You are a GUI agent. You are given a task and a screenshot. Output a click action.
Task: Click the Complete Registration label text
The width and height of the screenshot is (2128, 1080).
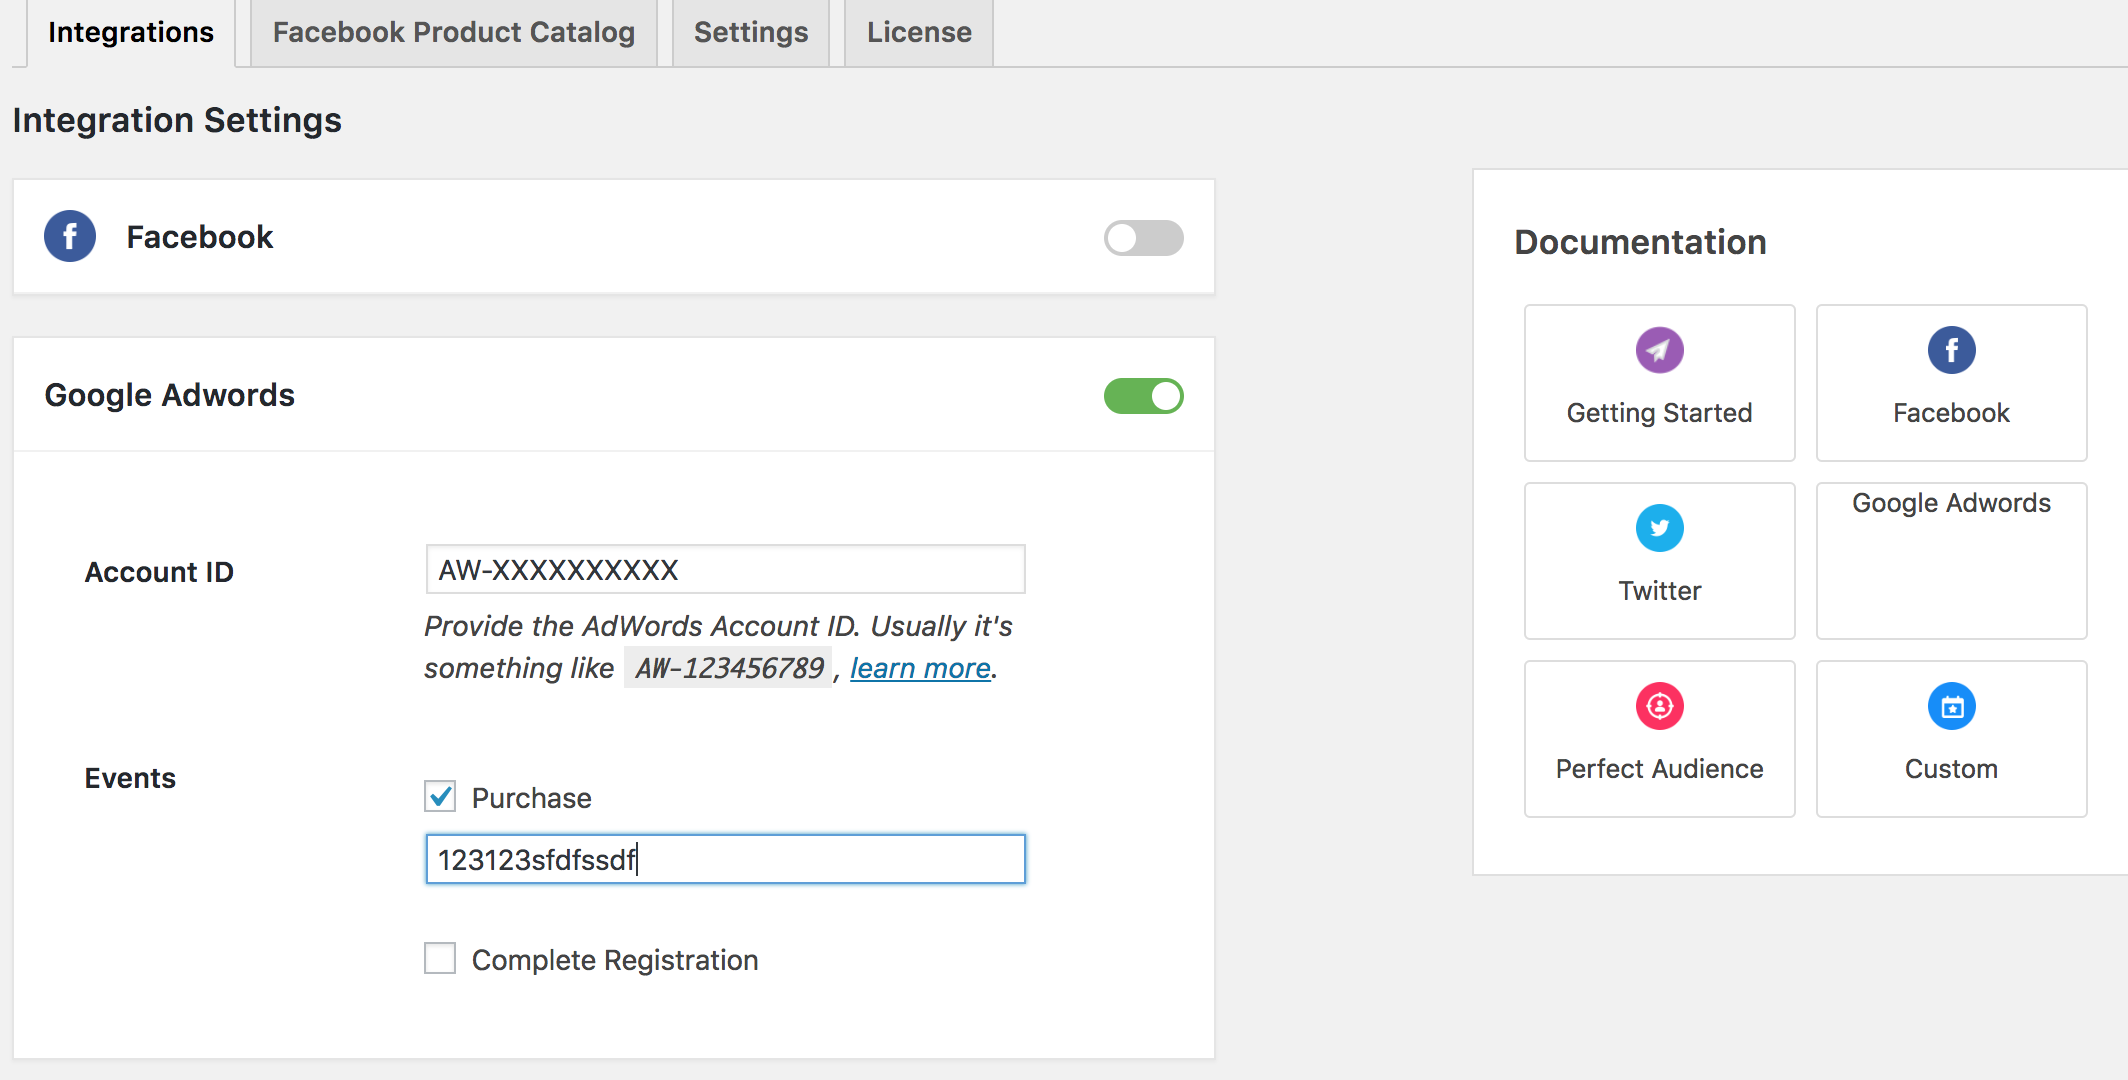click(615, 960)
